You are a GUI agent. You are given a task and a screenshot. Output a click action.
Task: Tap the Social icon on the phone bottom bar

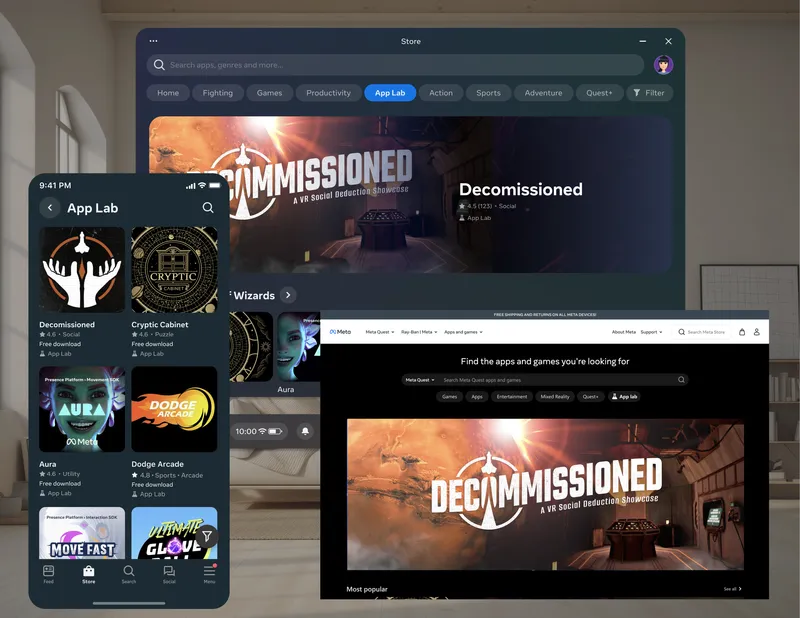[169, 572]
